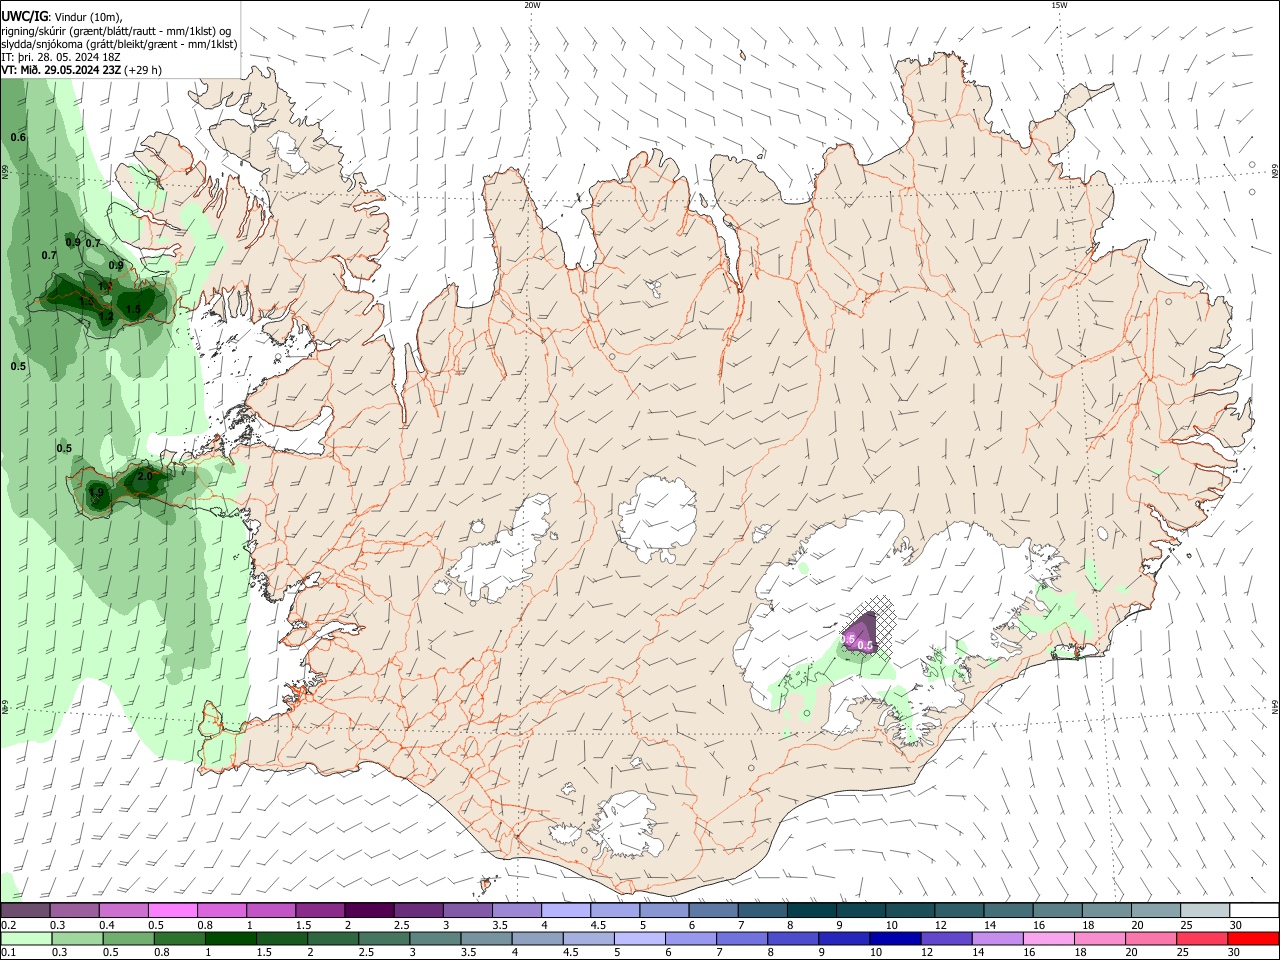
Task: Pick the 0.3–0.5 light green rain swatch
Action: (77, 938)
